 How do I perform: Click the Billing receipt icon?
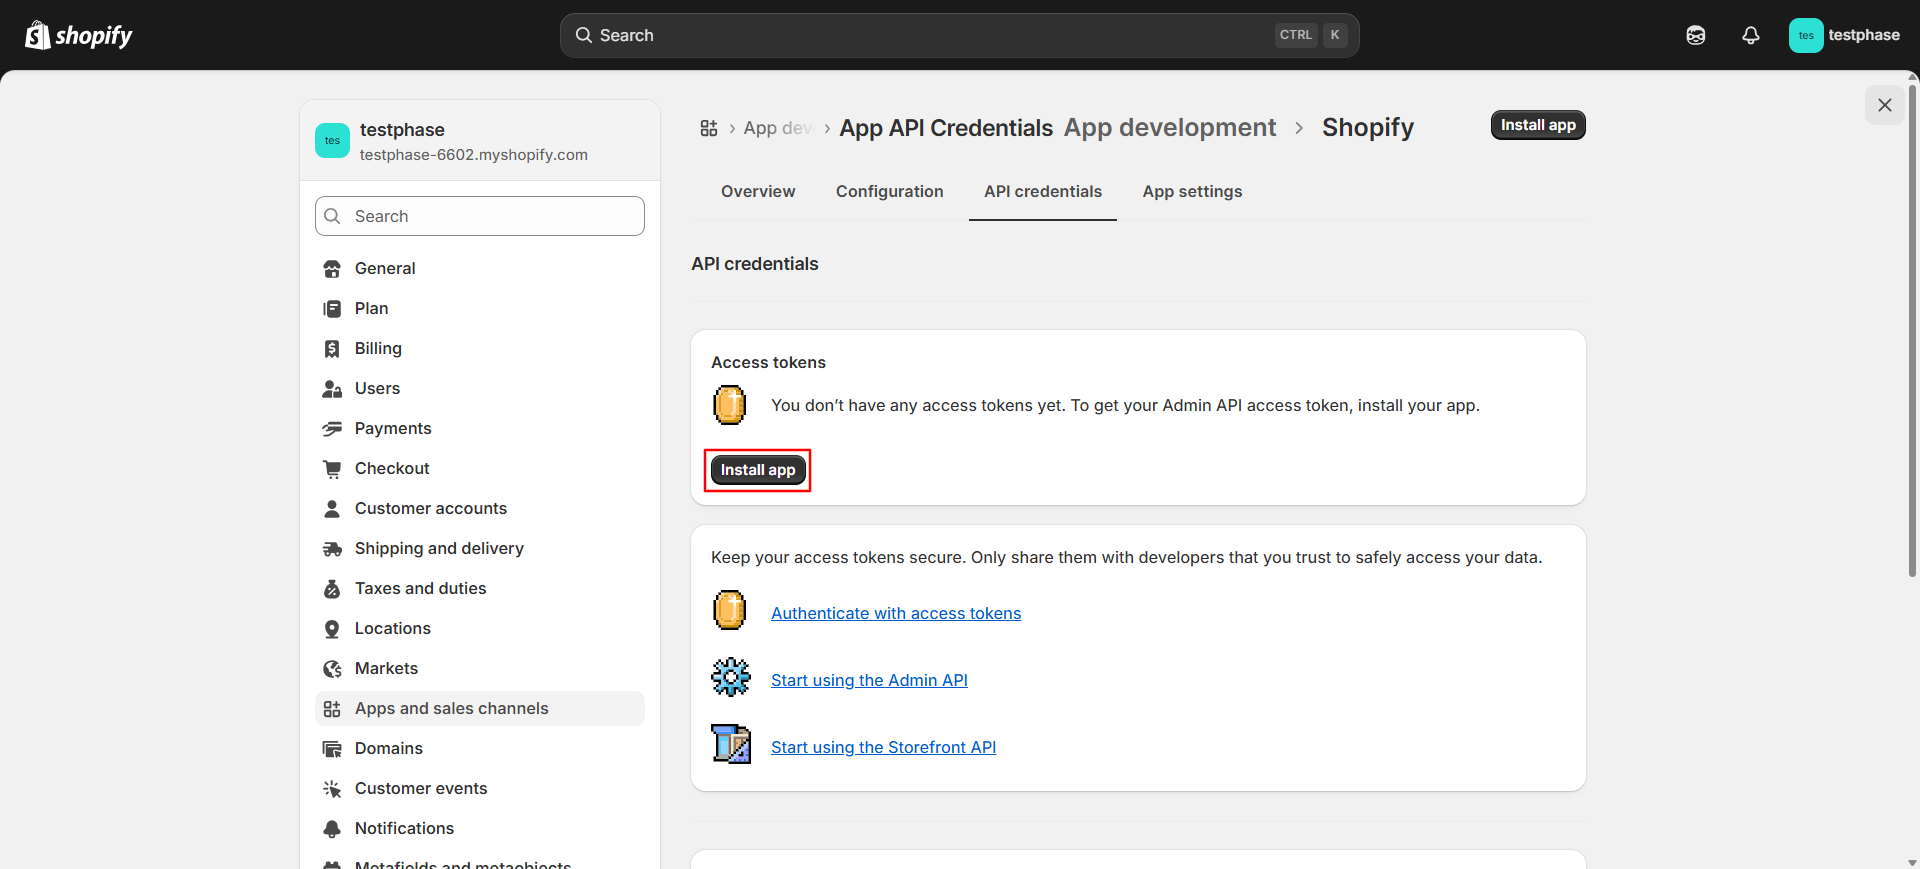pos(332,349)
